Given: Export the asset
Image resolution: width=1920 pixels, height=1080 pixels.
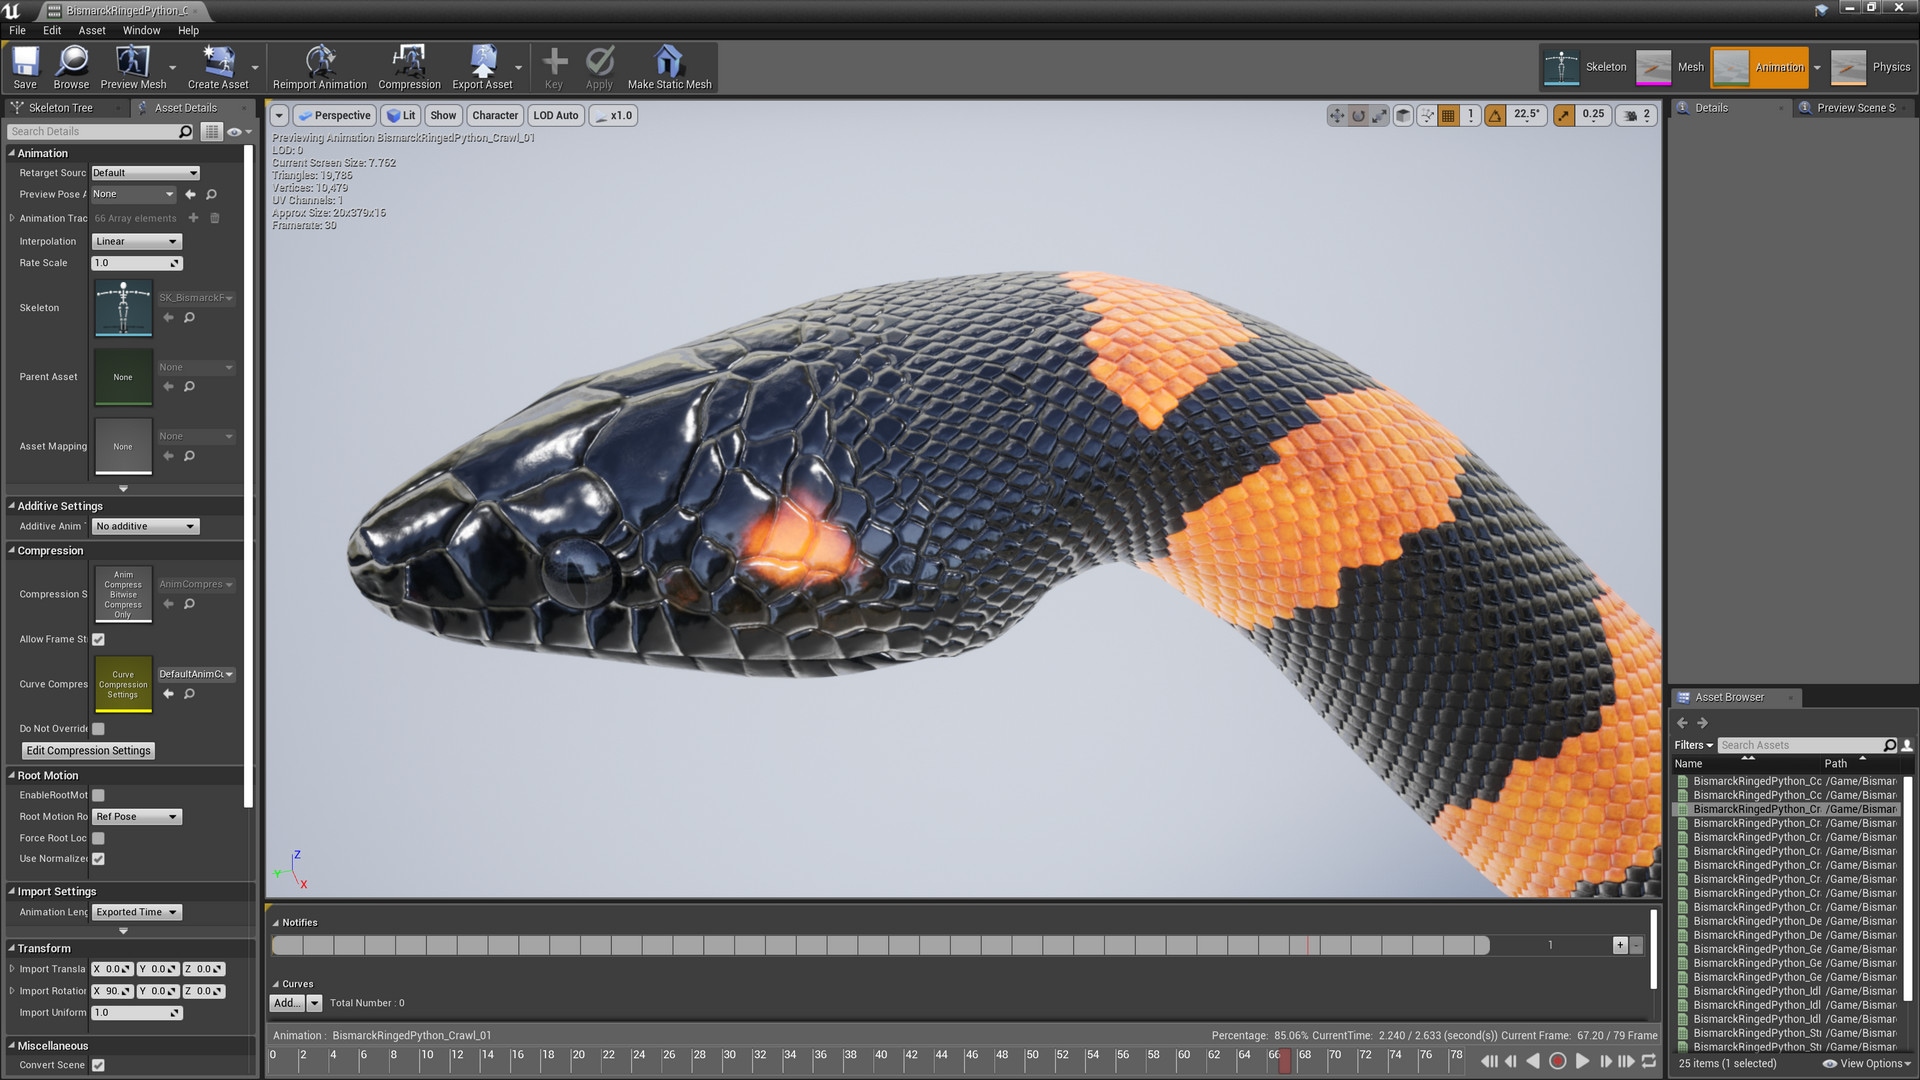Looking at the screenshot, I should (x=483, y=67).
